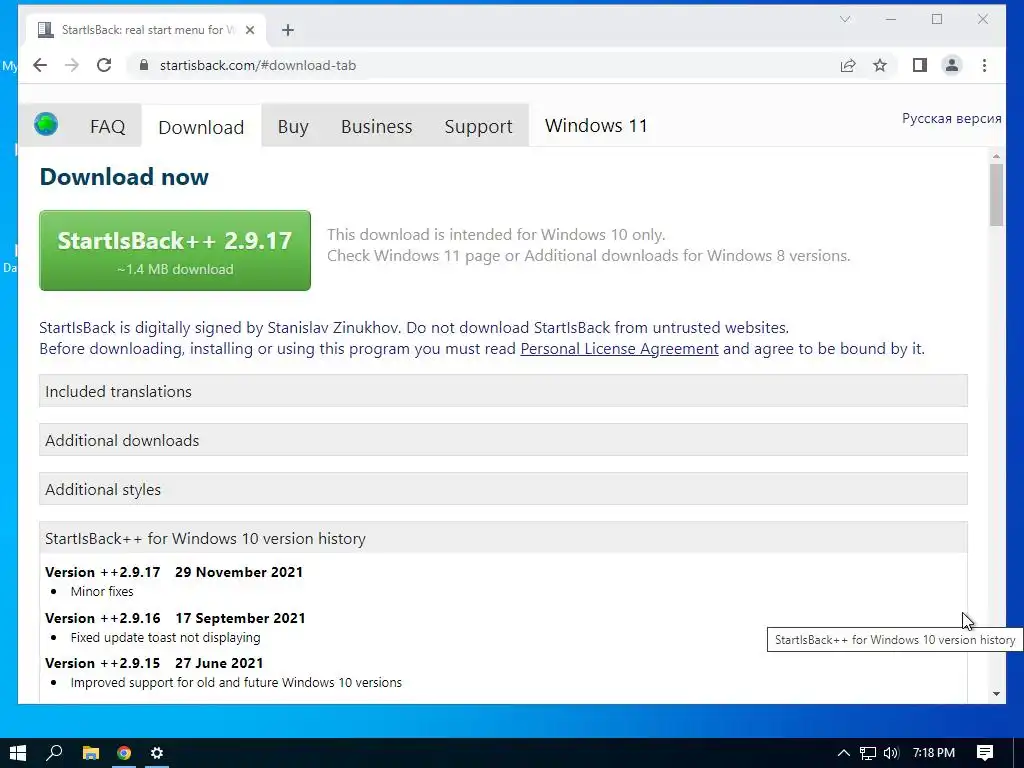Screen dimensions: 1024x768
Task: Open the Action Center notification icon
Action: (985, 753)
